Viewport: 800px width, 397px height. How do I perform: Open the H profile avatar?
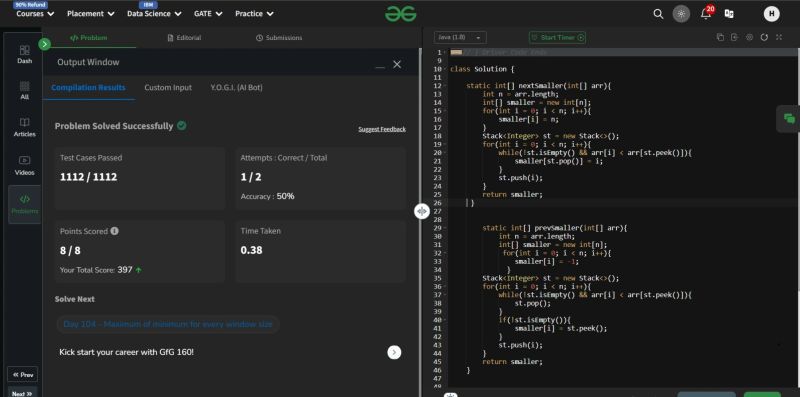pyautogui.click(x=771, y=14)
